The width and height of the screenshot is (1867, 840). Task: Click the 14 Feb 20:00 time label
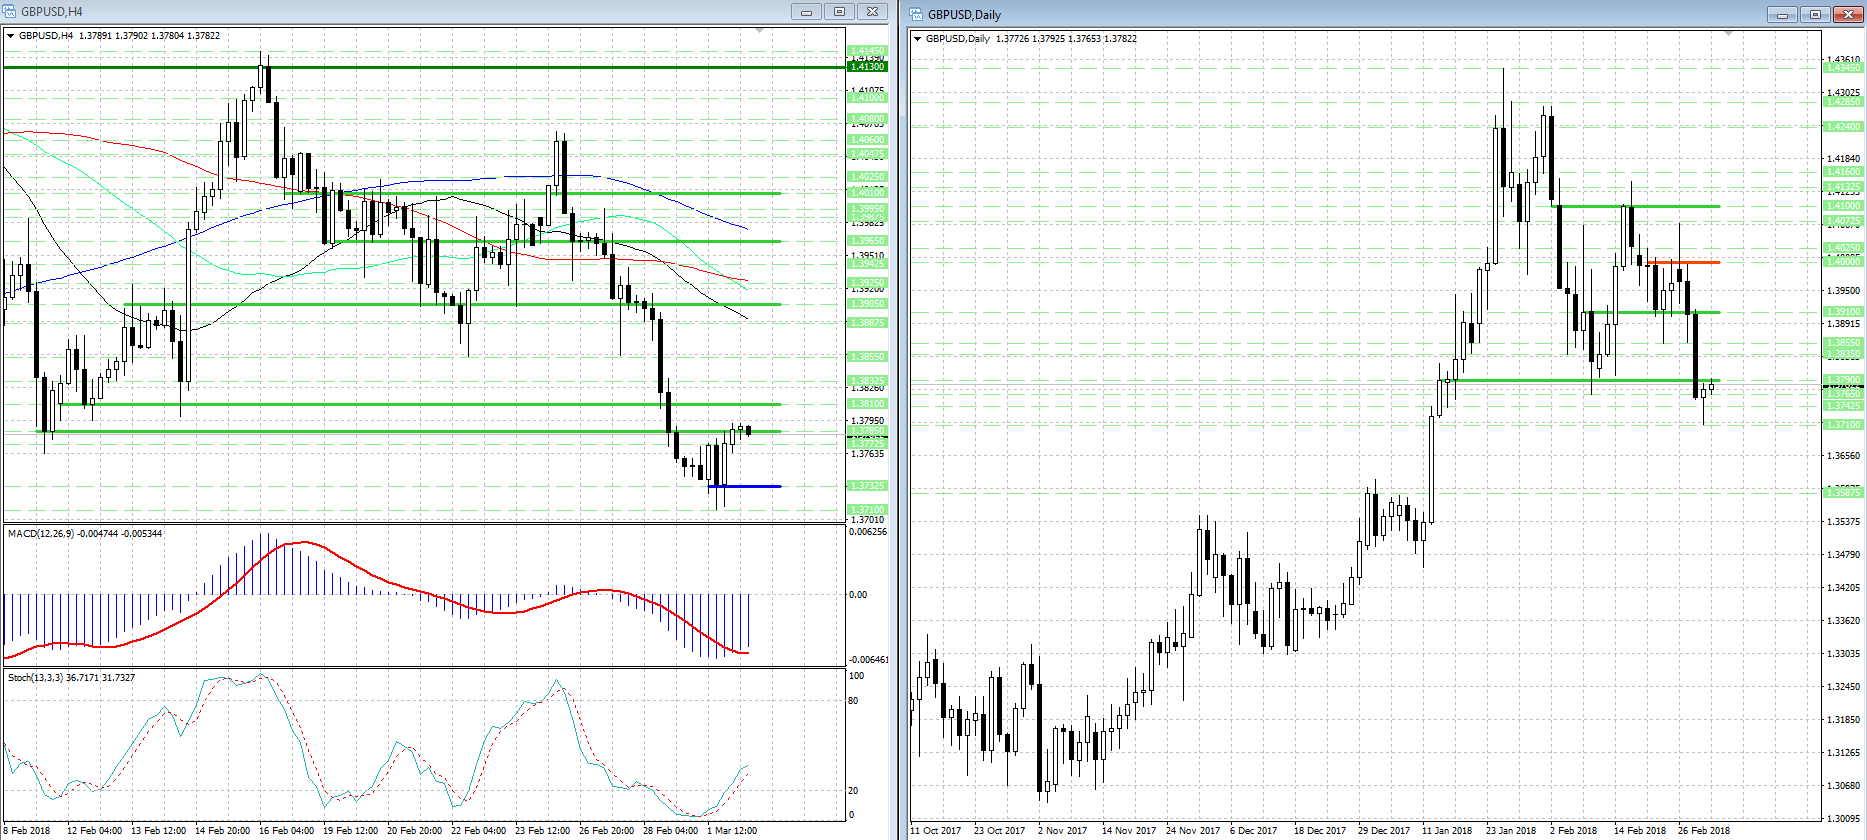[223, 831]
